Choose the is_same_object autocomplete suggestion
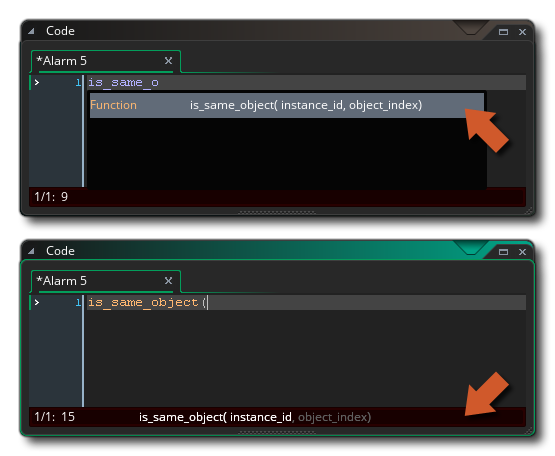This screenshot has height=456, width=555. tap(287, 105)
